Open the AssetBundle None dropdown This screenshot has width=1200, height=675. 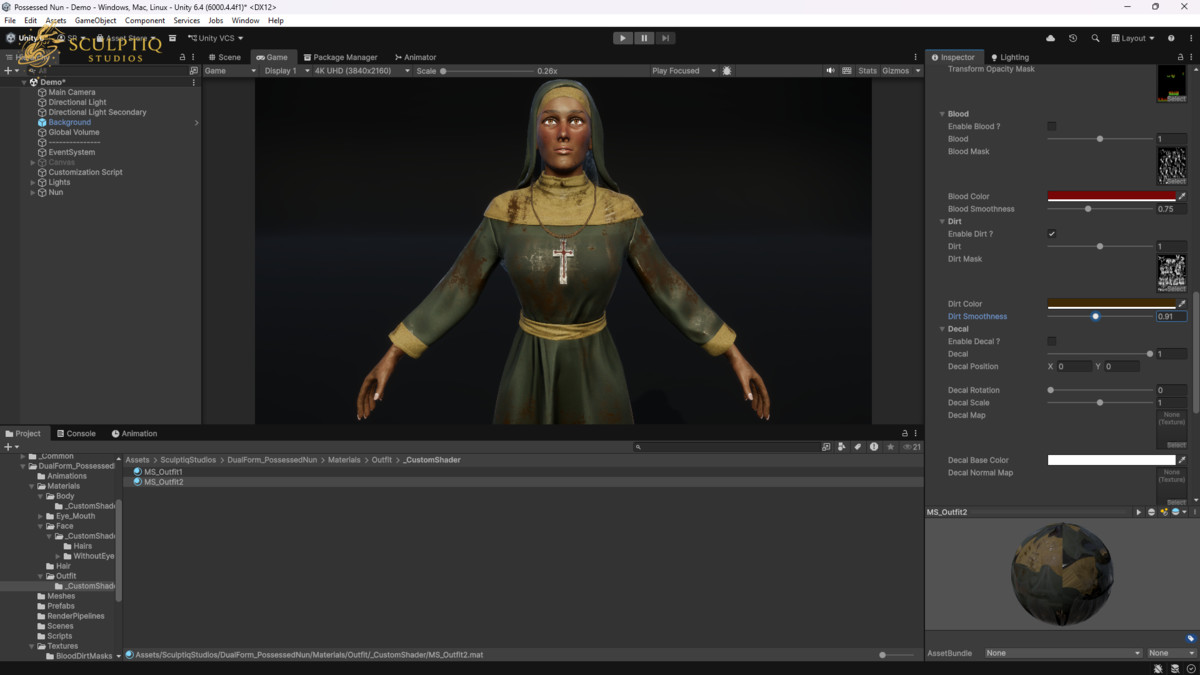(x=1062, y=653)
